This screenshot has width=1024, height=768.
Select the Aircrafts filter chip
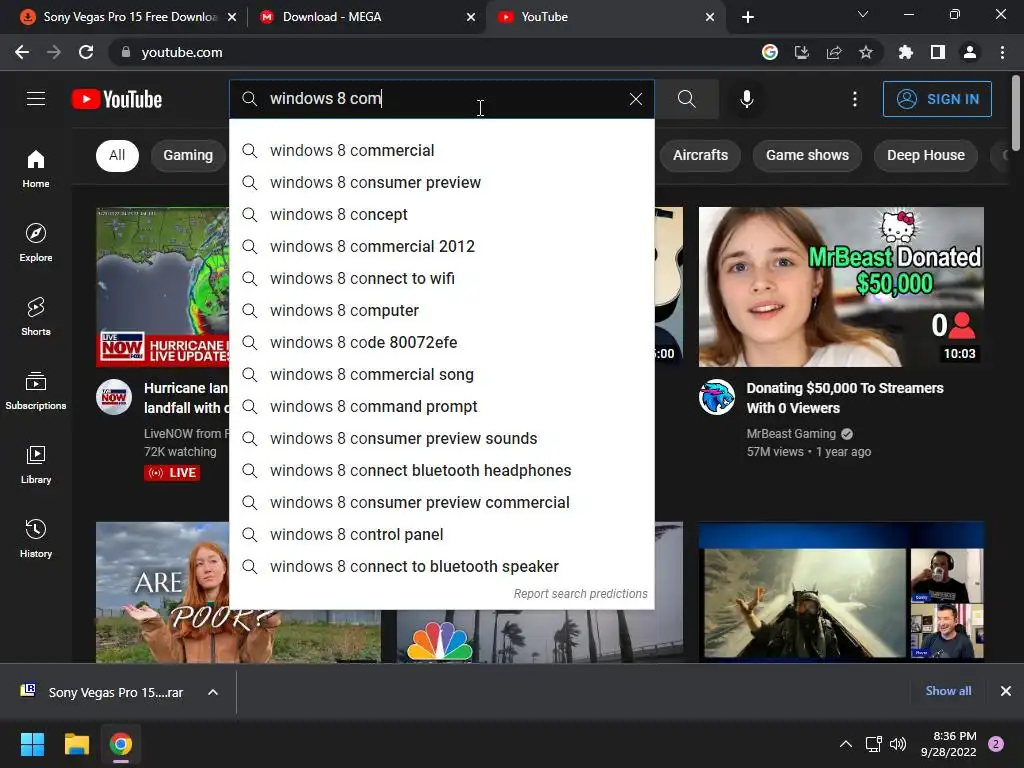[700, 155]
